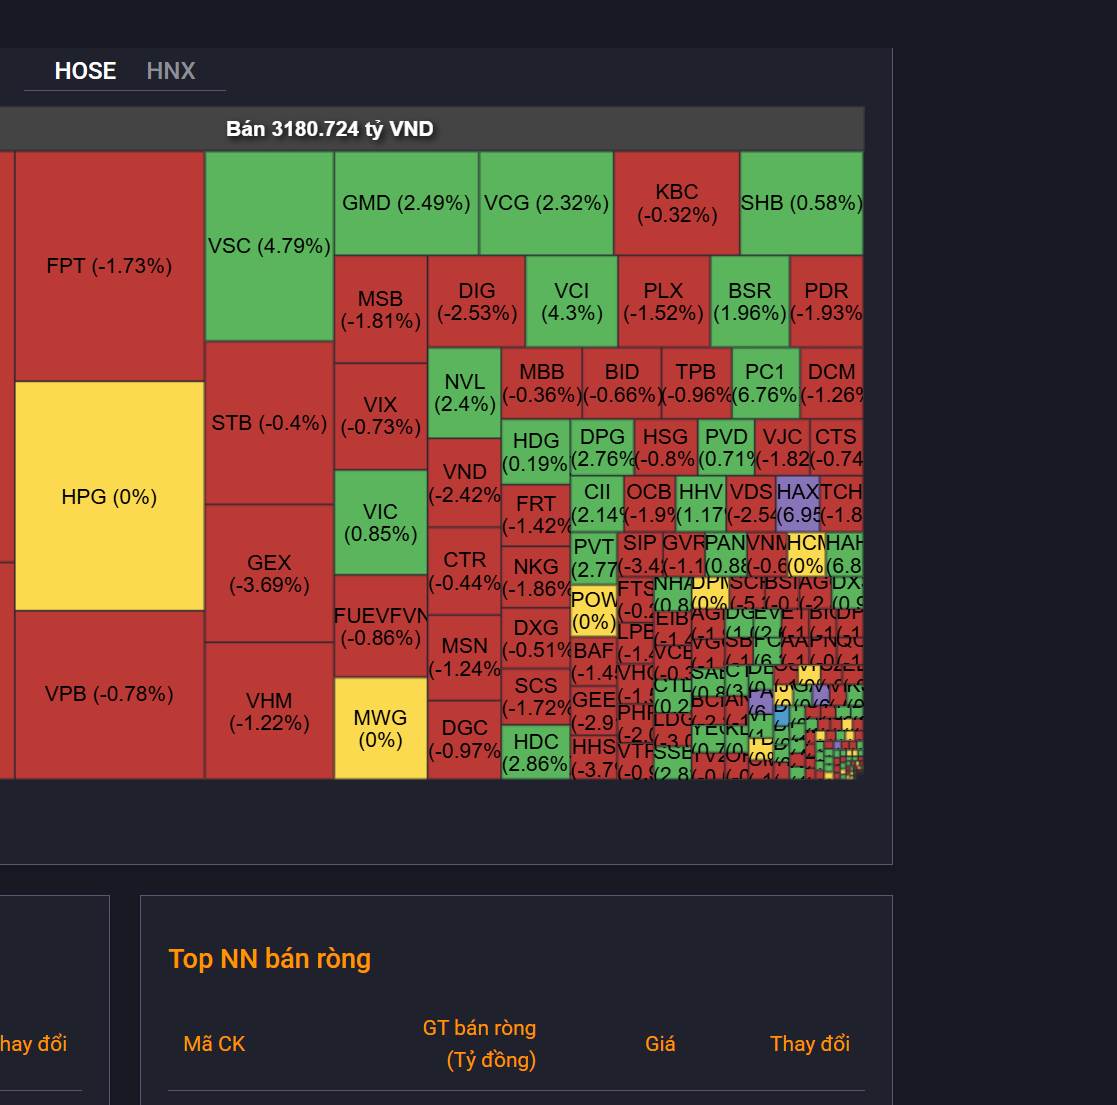1117x1105 pixels.
Task: Select the HOSE tab
Action: pyautogui.click(x=85, y=71)
